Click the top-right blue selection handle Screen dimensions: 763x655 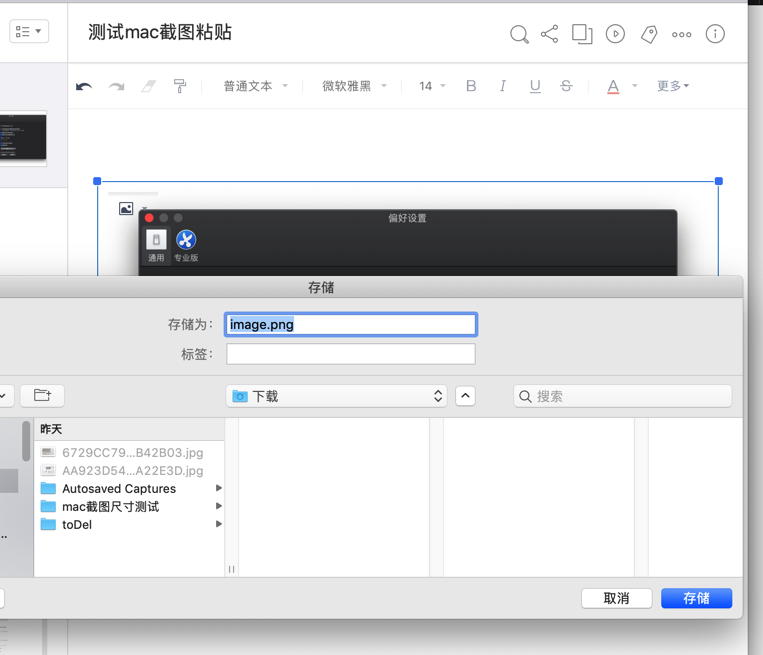pos(719,181)
